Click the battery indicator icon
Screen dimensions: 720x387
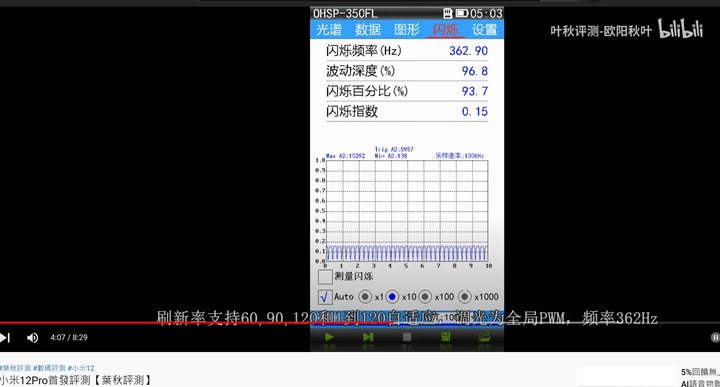[461, 13]
